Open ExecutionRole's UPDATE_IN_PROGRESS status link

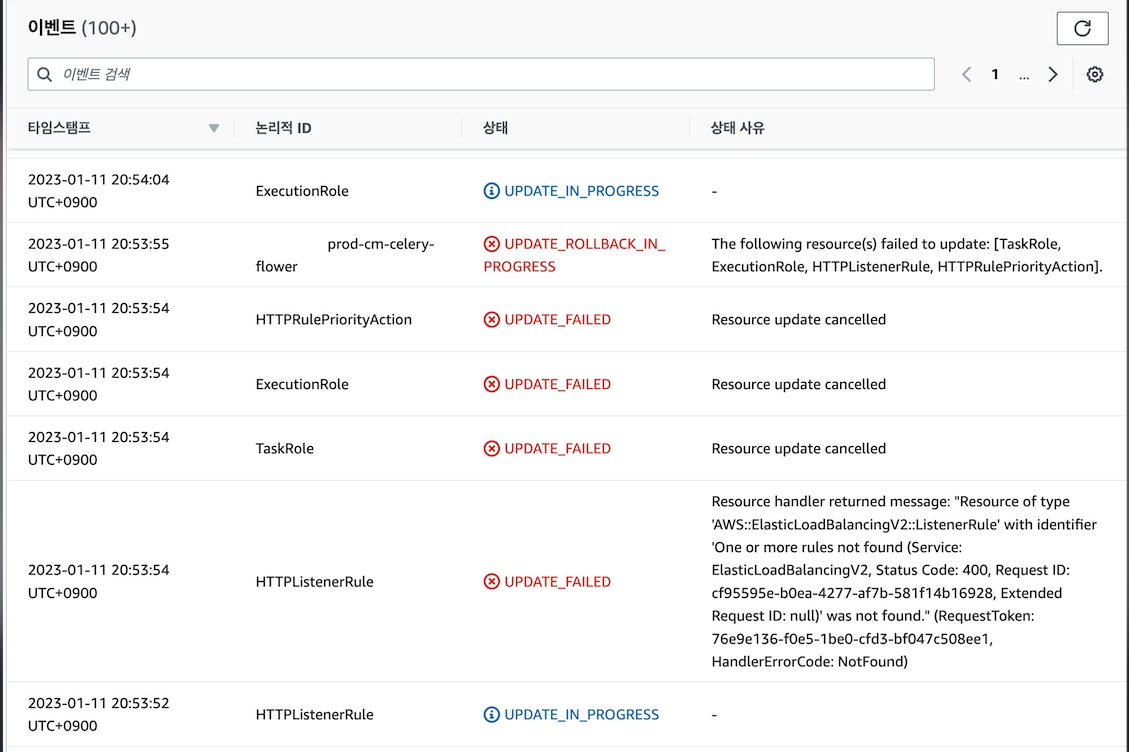coord(580,191)
